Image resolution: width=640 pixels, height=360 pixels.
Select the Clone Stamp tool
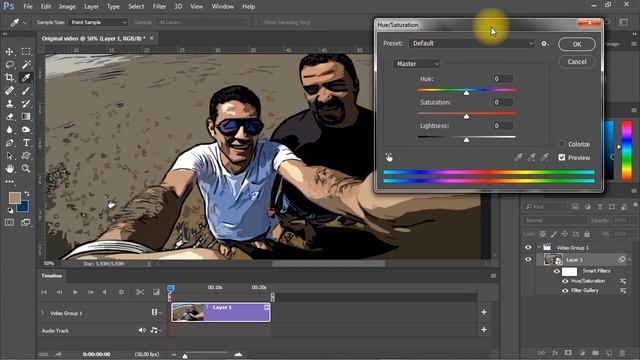coord(9,104)
